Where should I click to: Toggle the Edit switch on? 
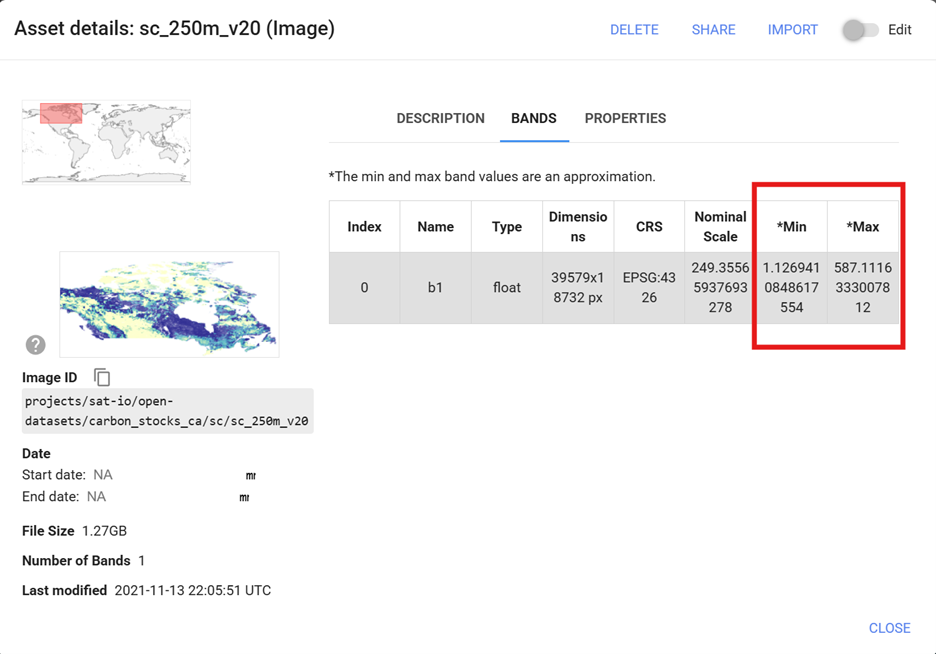860,30
